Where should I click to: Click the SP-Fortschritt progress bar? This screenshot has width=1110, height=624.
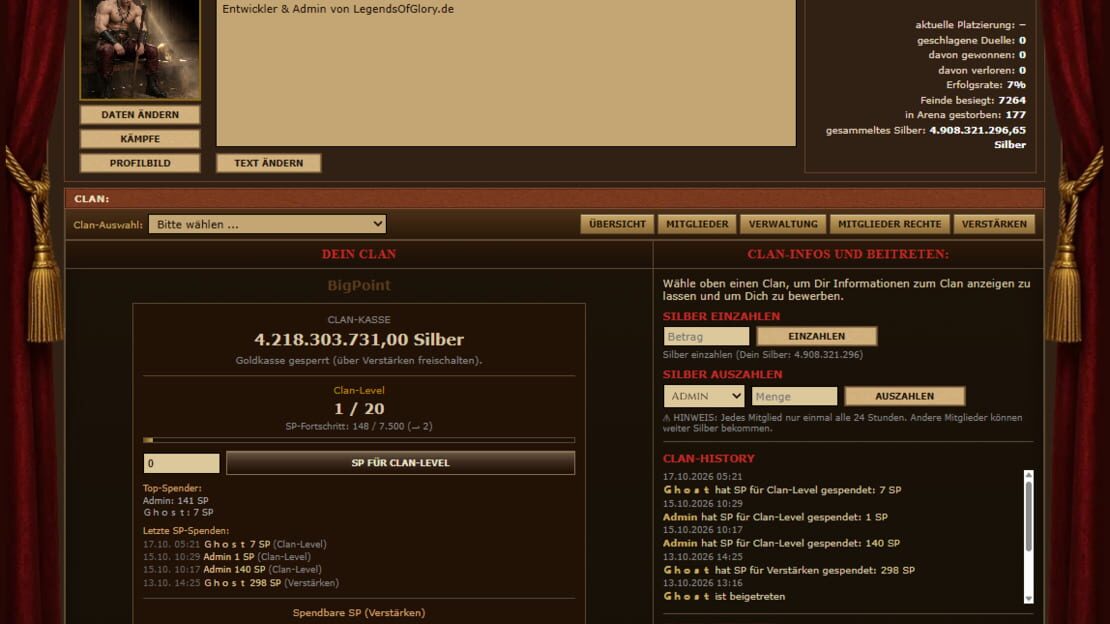click(359, 440)
